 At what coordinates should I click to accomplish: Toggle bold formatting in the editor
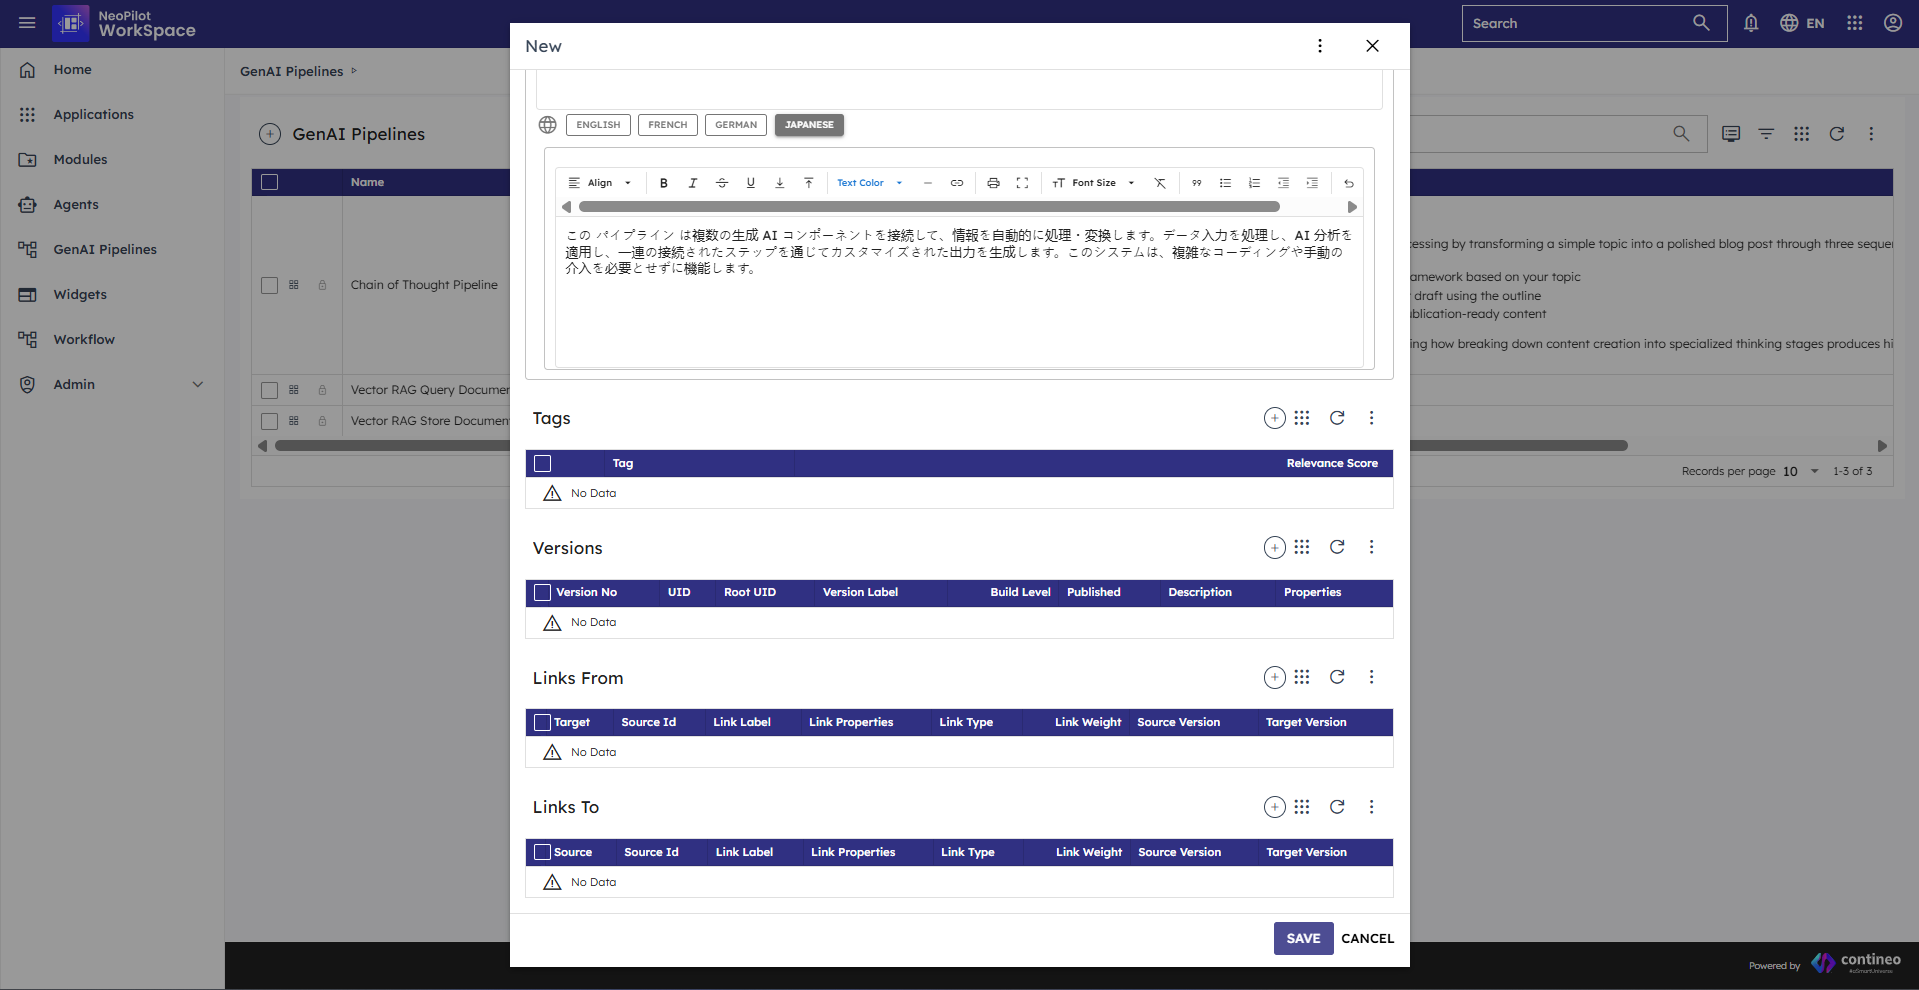click(x=663, y=183)
